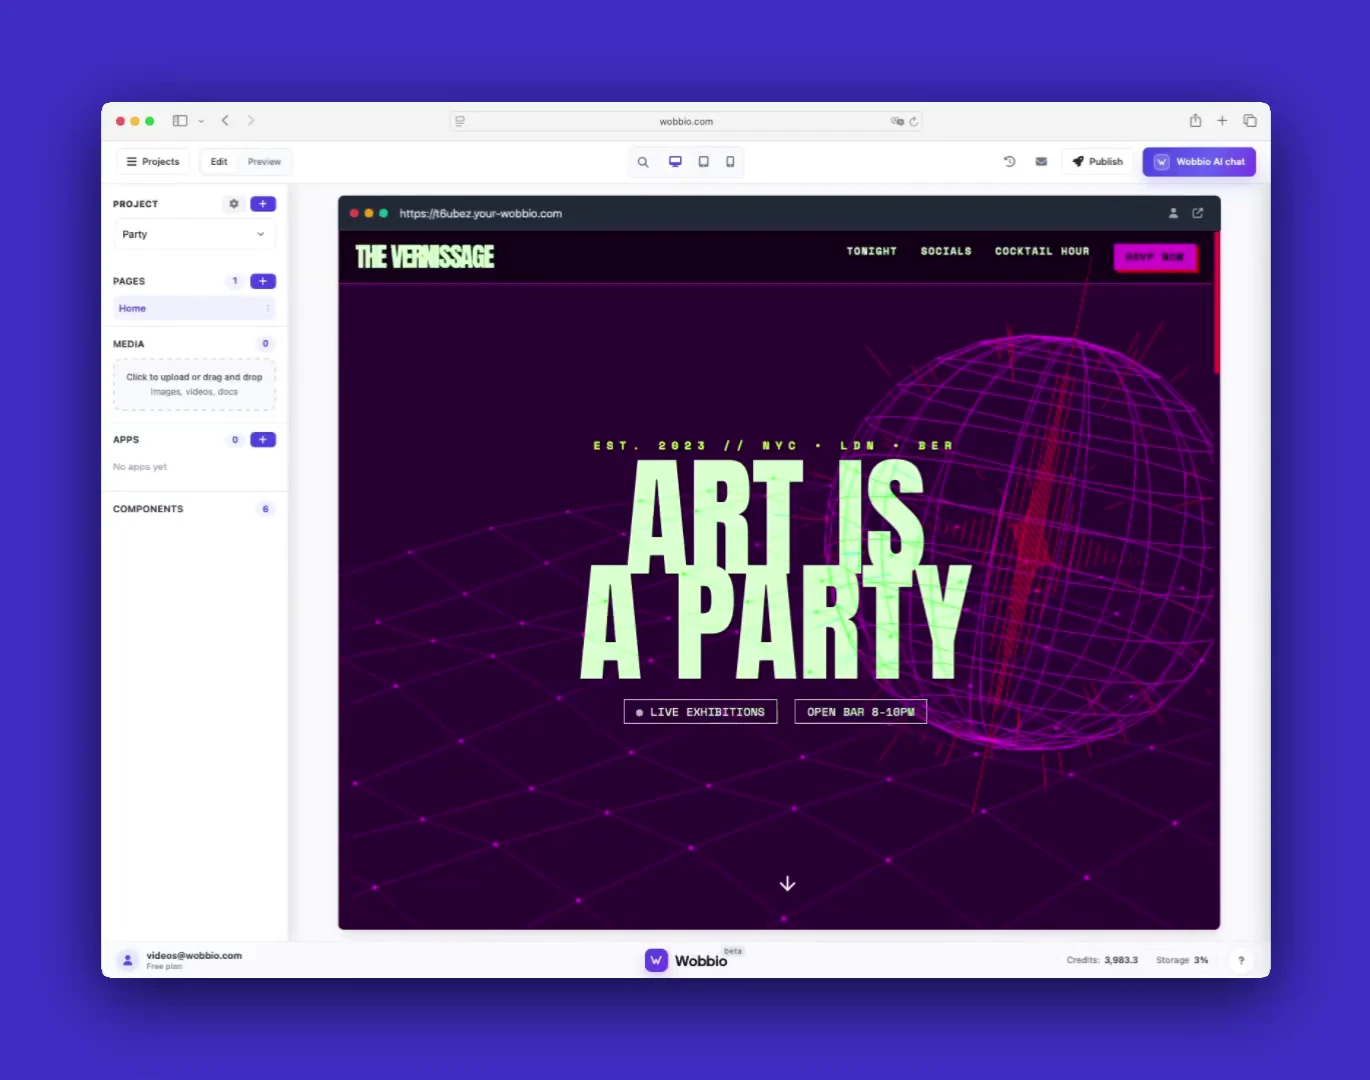Click the LIVE EXHIBITIONS badge
Screen dimensions: 1370x1080
point(700,712)
